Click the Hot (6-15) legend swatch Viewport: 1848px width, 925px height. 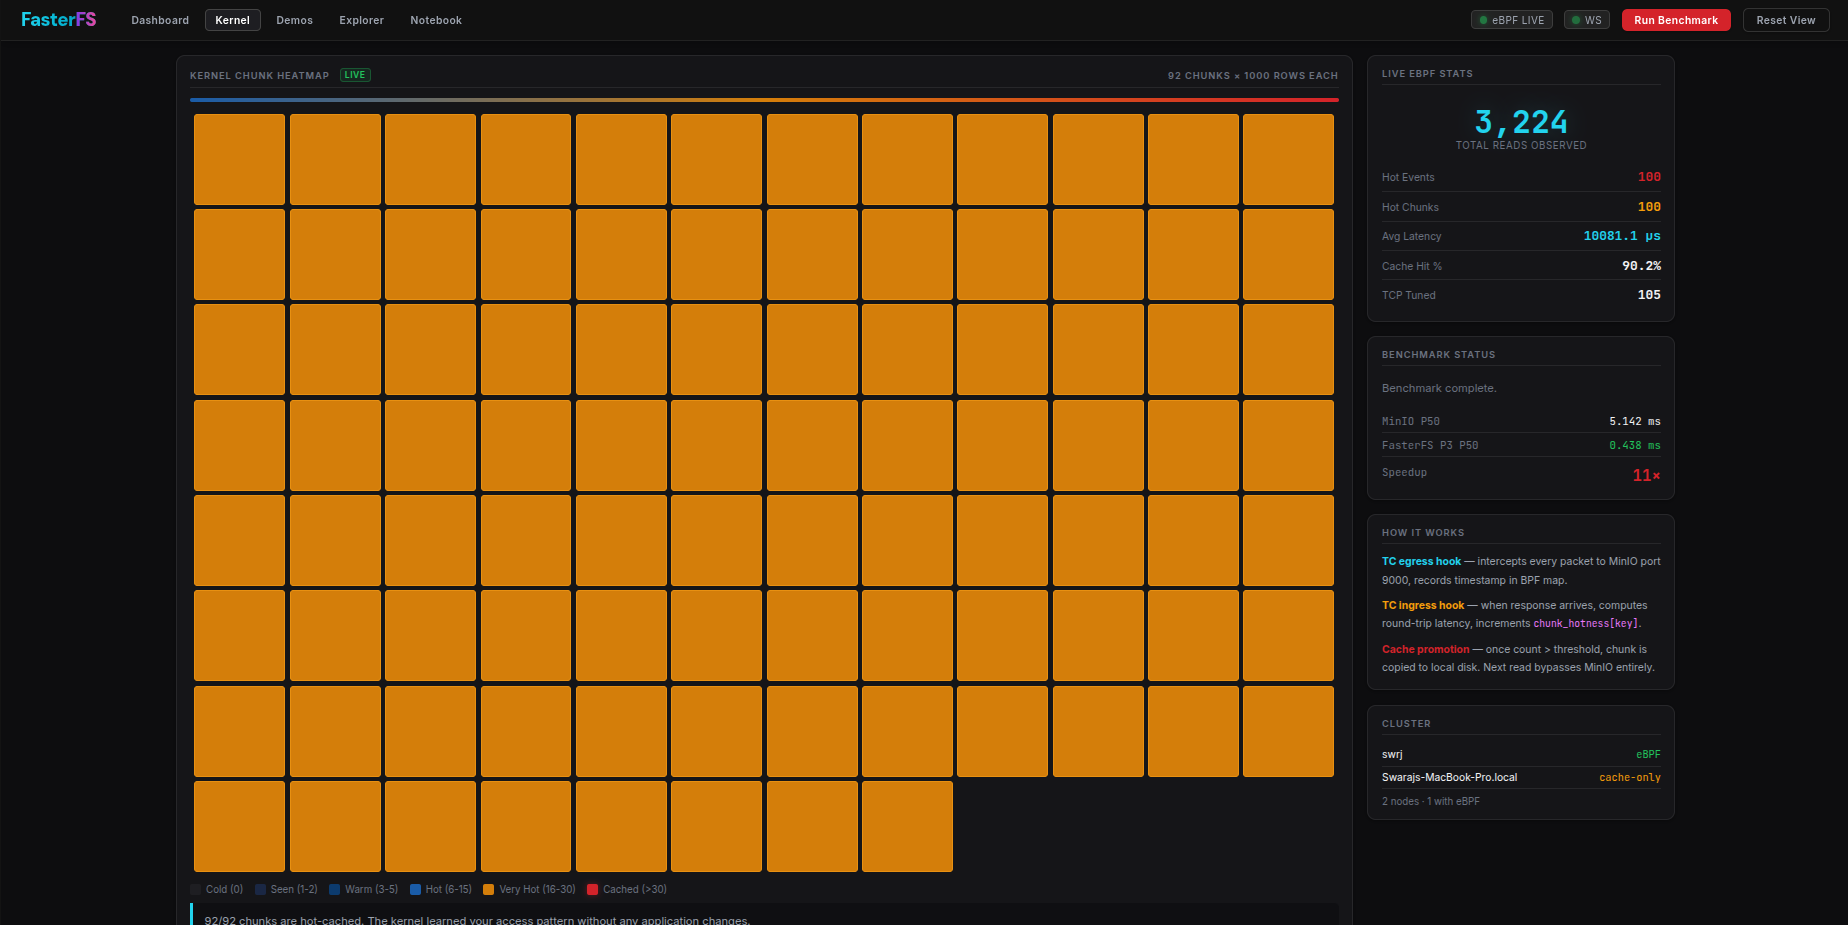click(x=416, y=889)
